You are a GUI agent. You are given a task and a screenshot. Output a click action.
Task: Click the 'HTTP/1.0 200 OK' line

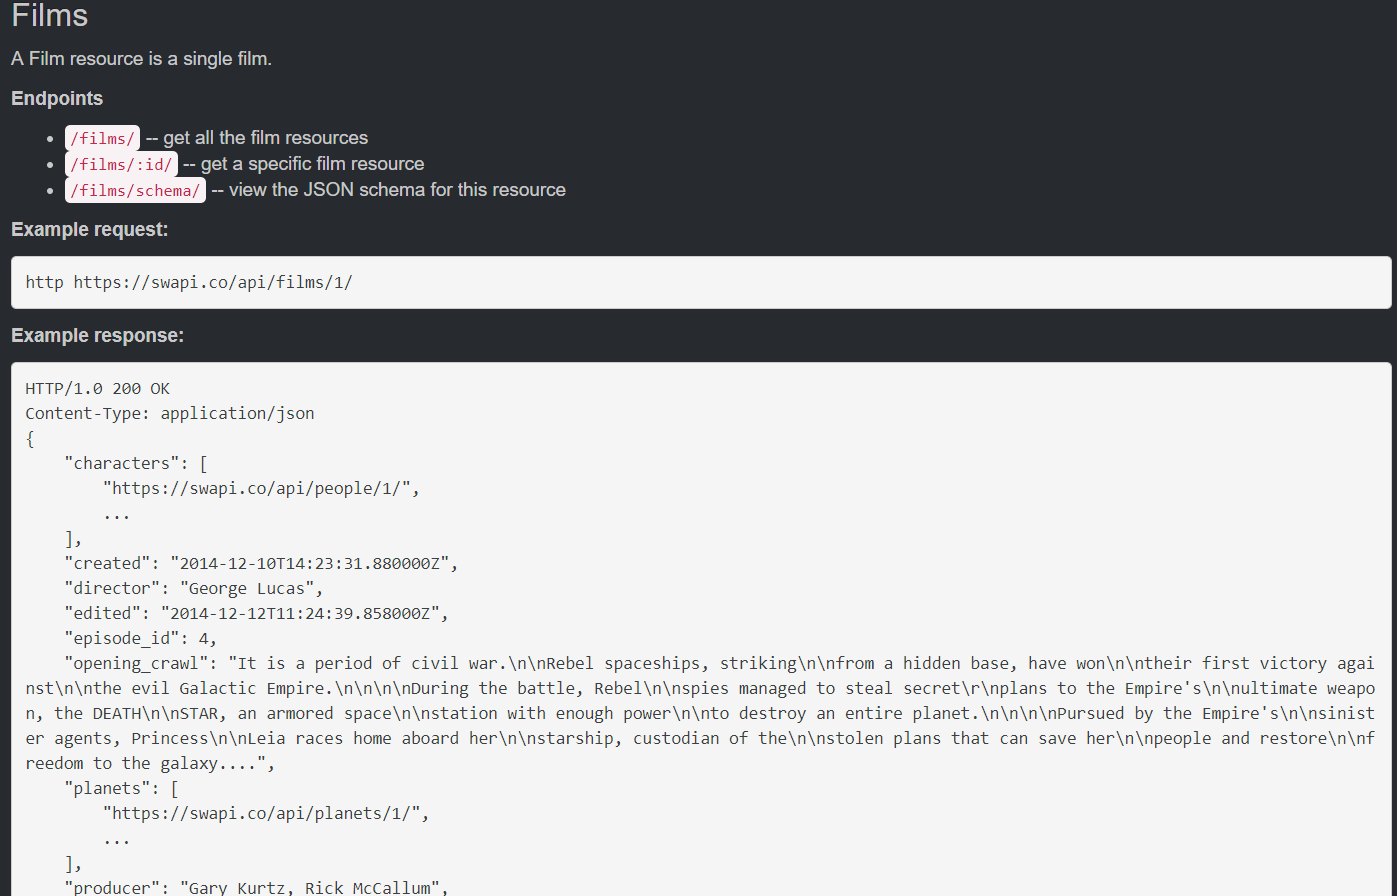[x=98, y=388]
